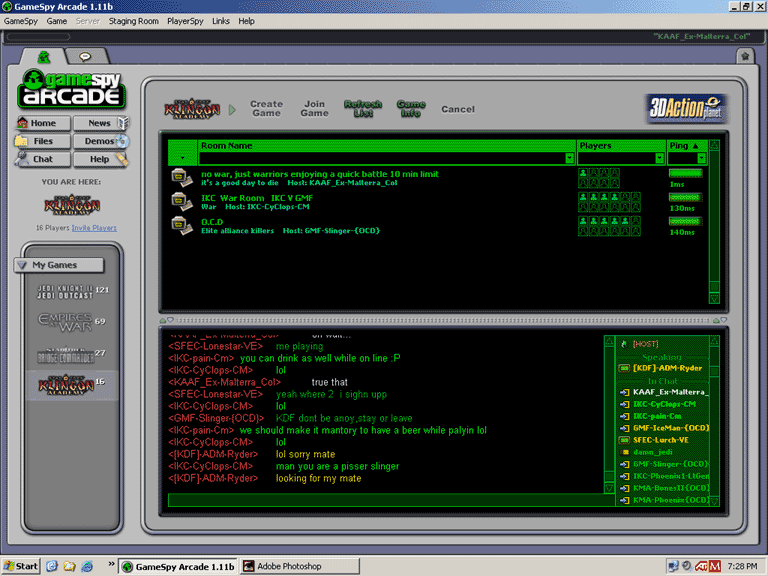768x576 pixels.
Task: Select Empires at War game logo
Action: click(65, 322)
